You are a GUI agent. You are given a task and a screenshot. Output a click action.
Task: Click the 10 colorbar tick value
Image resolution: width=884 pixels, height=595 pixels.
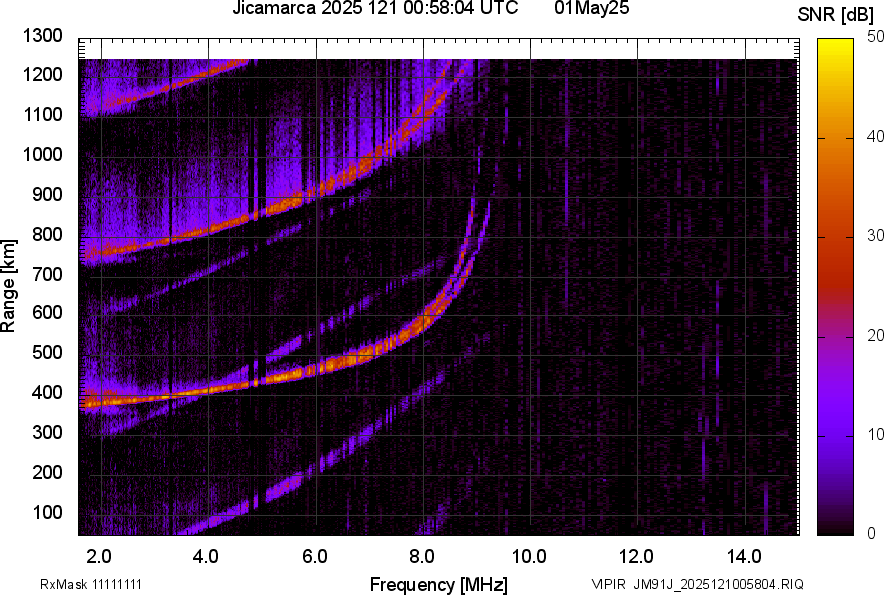[x=875, y=434]
